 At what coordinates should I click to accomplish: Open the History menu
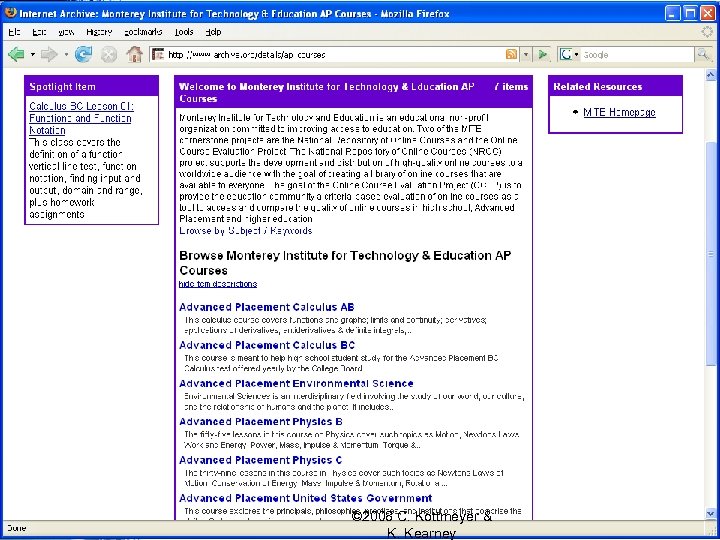99,32
